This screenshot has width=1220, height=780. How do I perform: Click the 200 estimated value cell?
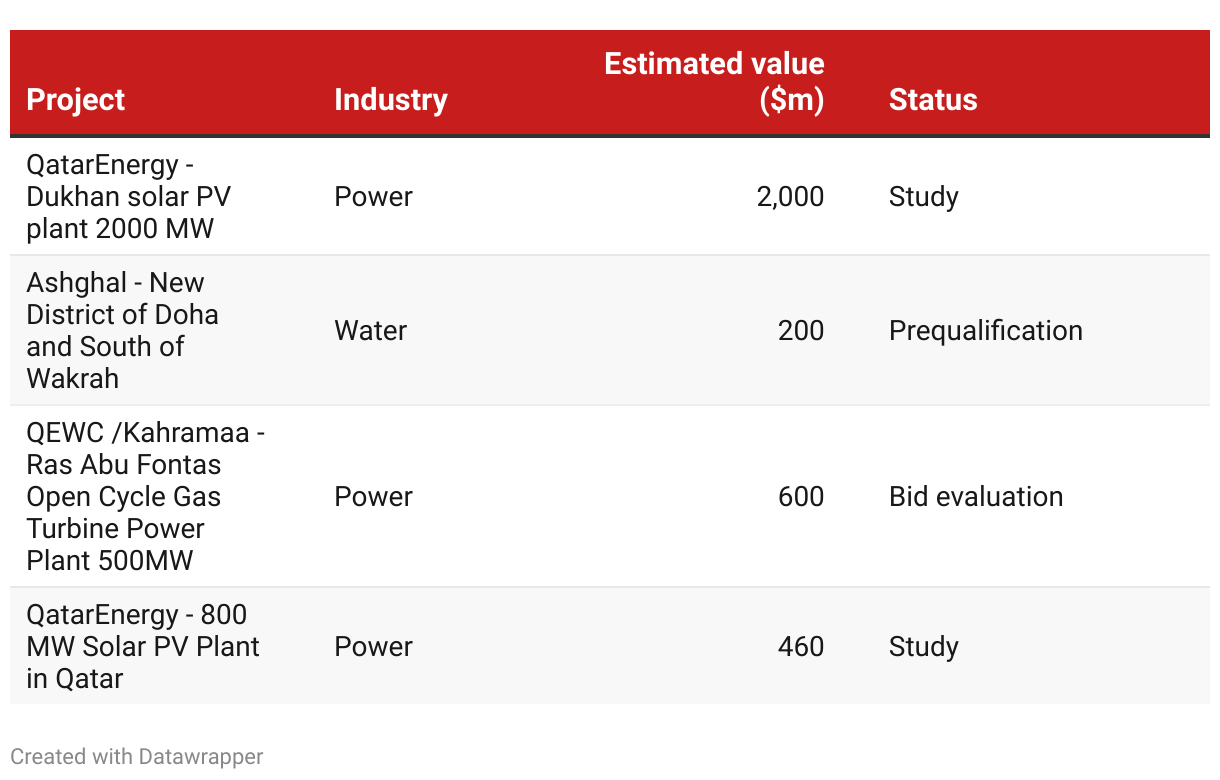point(801,331)
